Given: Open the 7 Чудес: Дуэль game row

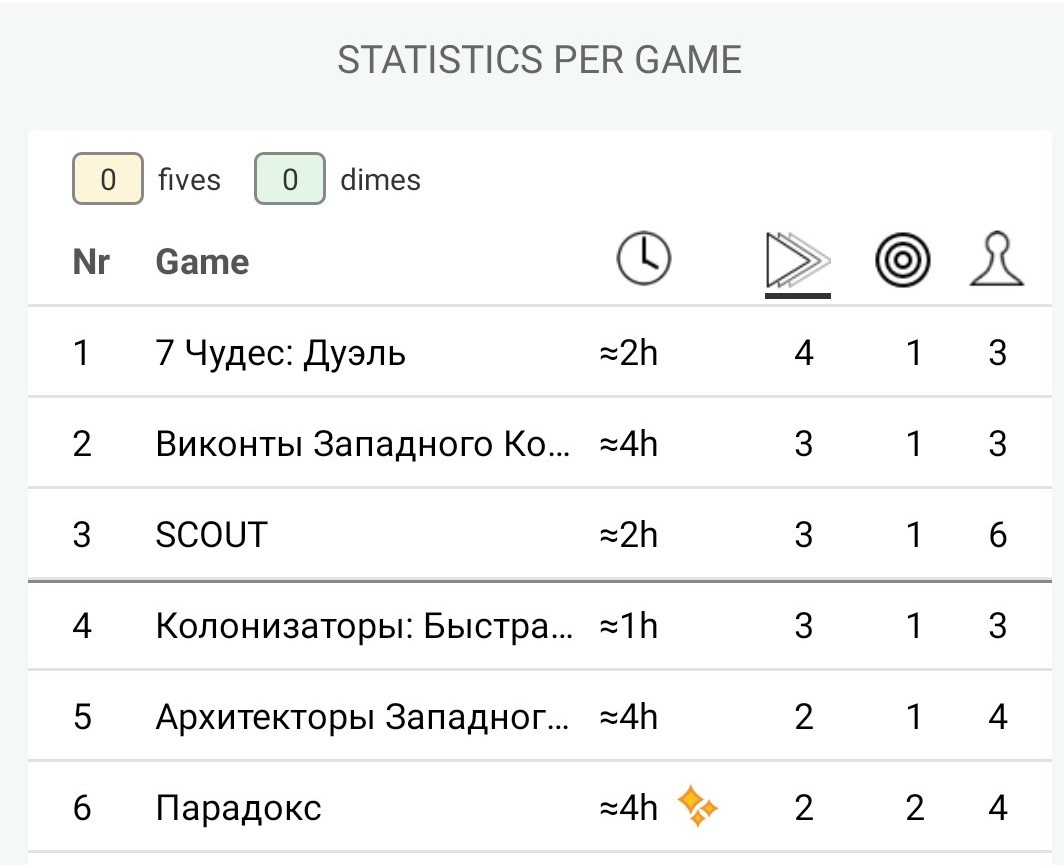Looking at the screenshot, I should (281, 353).
